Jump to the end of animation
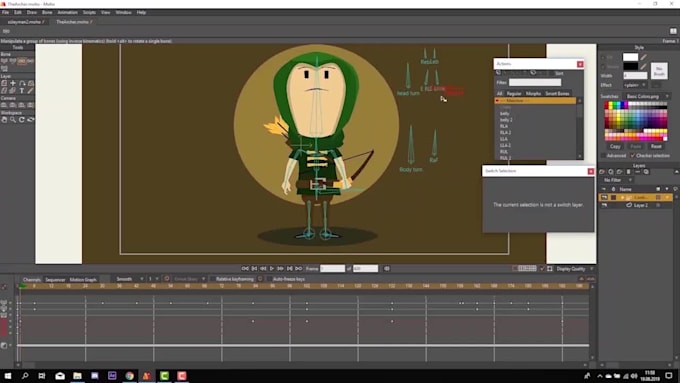 pos(298,269)
